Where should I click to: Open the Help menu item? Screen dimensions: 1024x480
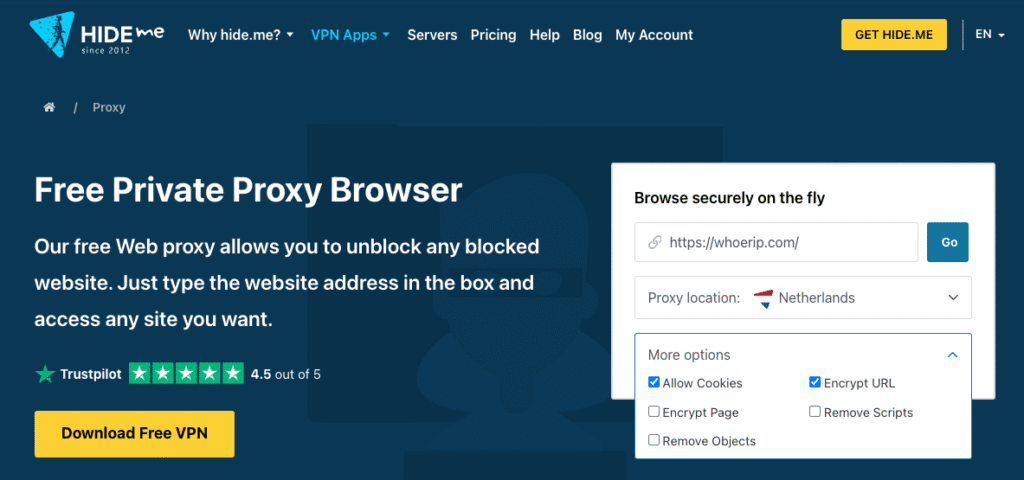pos(545,35)
